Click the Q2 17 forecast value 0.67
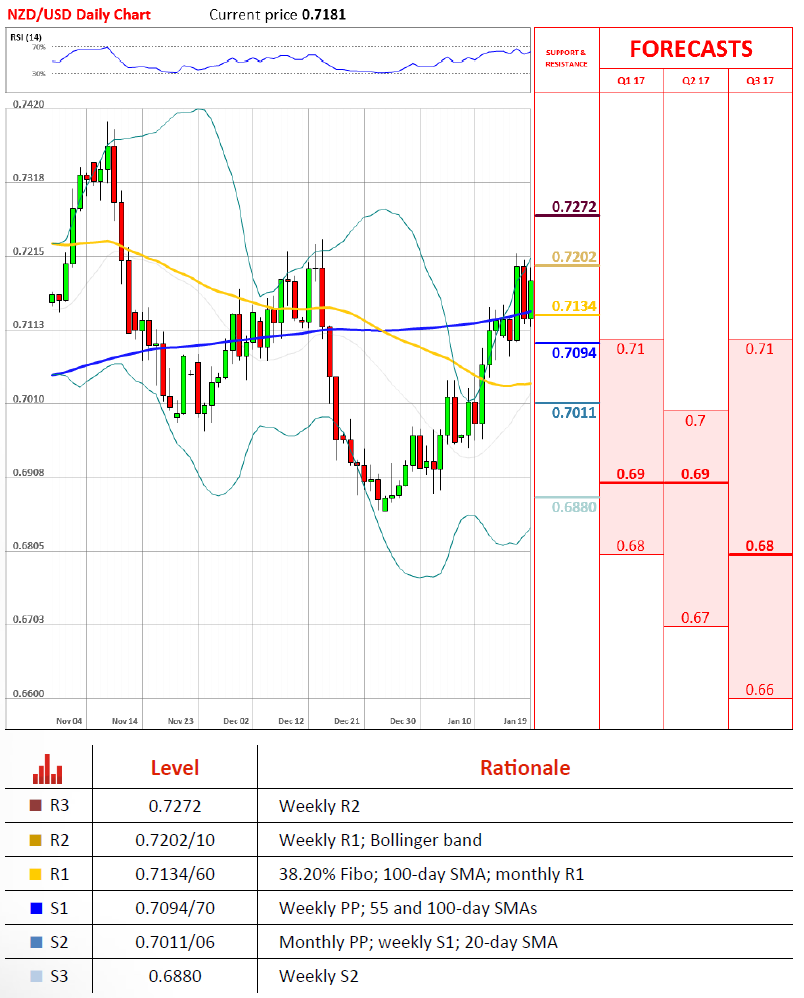Viewport: 804px width, 998px height. (x=695, y=618)
